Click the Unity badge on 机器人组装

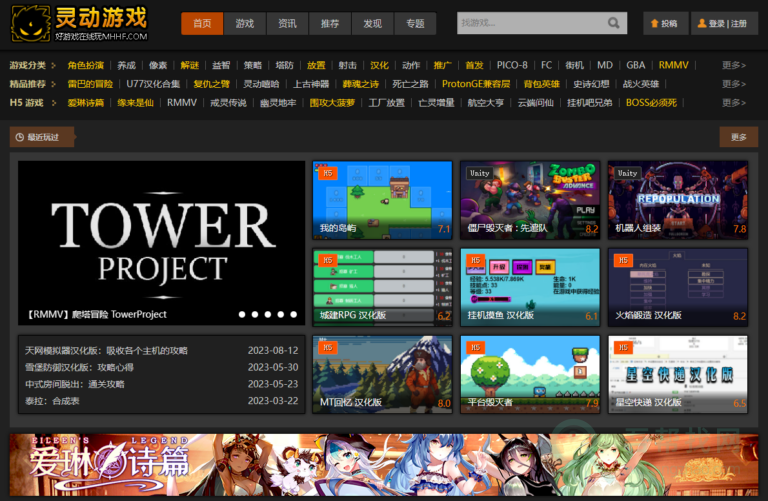627,173
